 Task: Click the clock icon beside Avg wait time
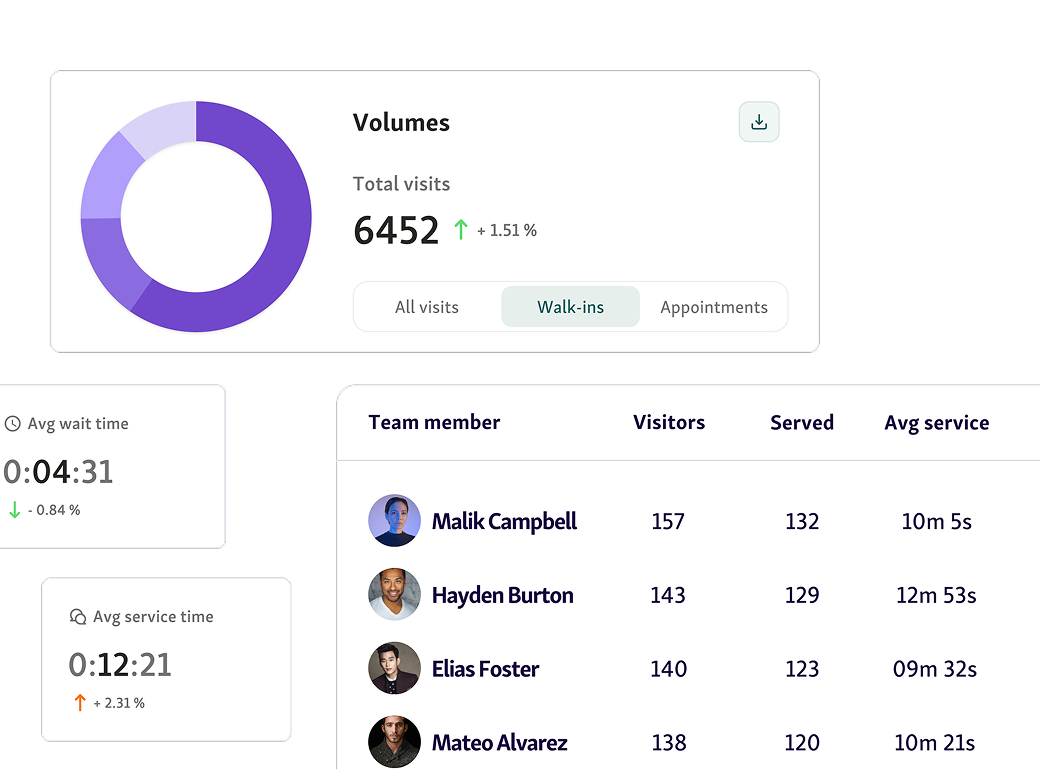click(x=13, y=424)
